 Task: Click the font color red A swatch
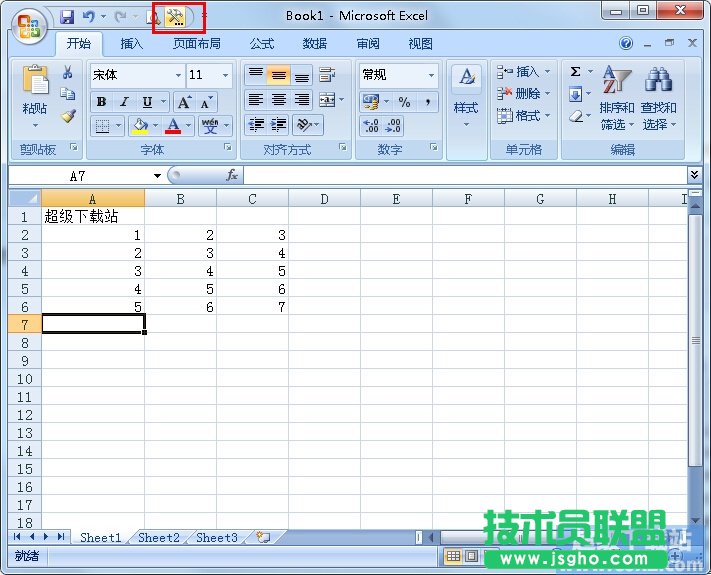(173, 126)
